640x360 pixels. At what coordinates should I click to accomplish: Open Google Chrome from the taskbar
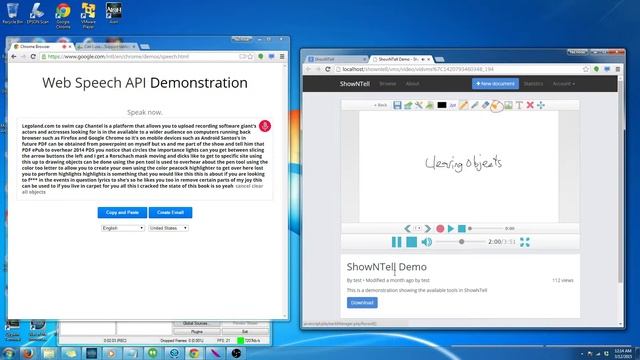click(194, 353)
